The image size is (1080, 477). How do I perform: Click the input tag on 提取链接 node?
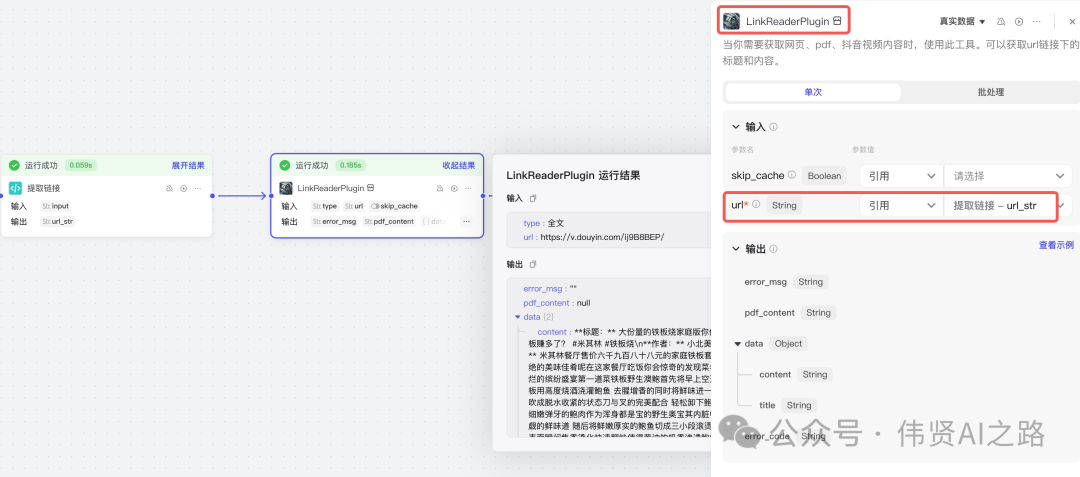click(55, 206)
